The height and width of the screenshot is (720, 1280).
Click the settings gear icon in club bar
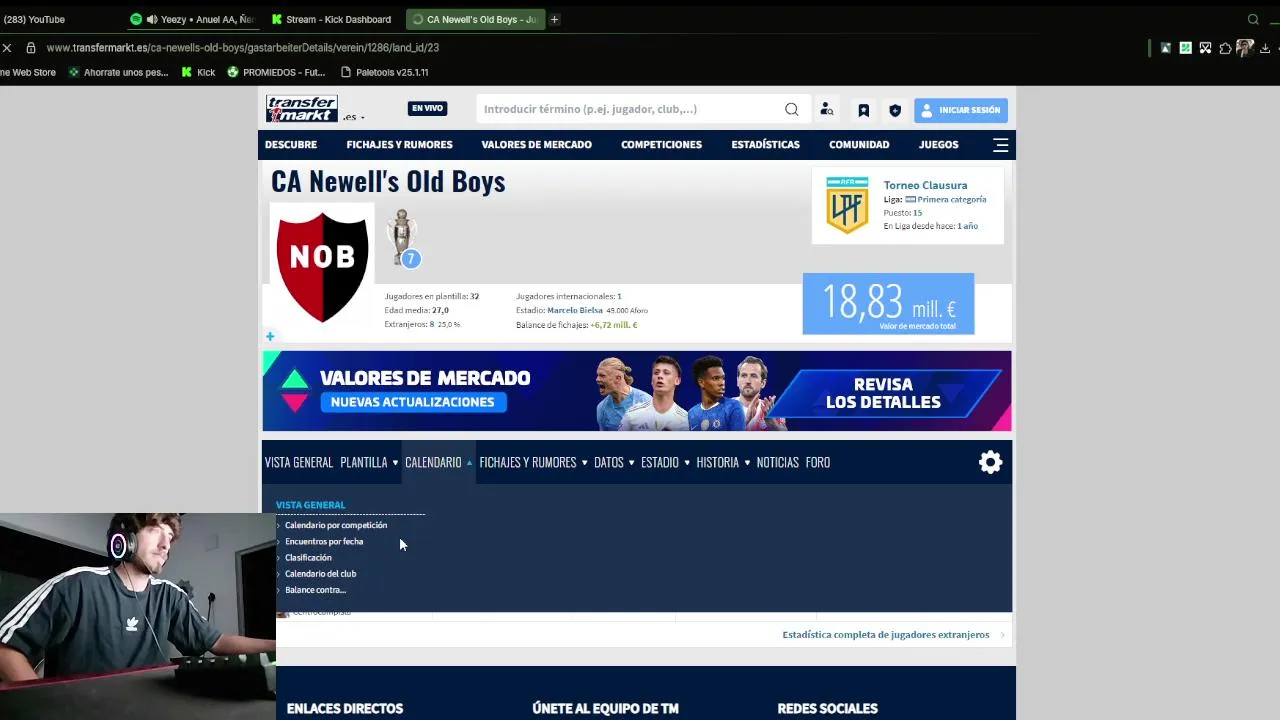pos(990,462)
